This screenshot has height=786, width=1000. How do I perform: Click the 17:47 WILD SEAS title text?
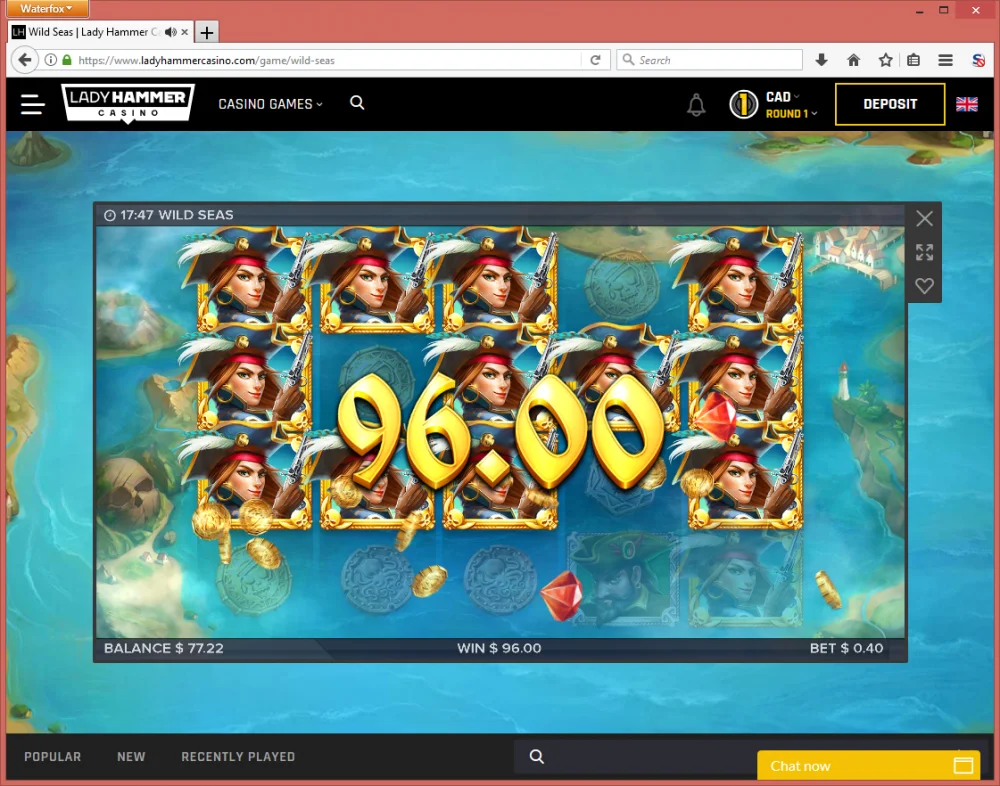pyautogui.click(x=177, y=215)
